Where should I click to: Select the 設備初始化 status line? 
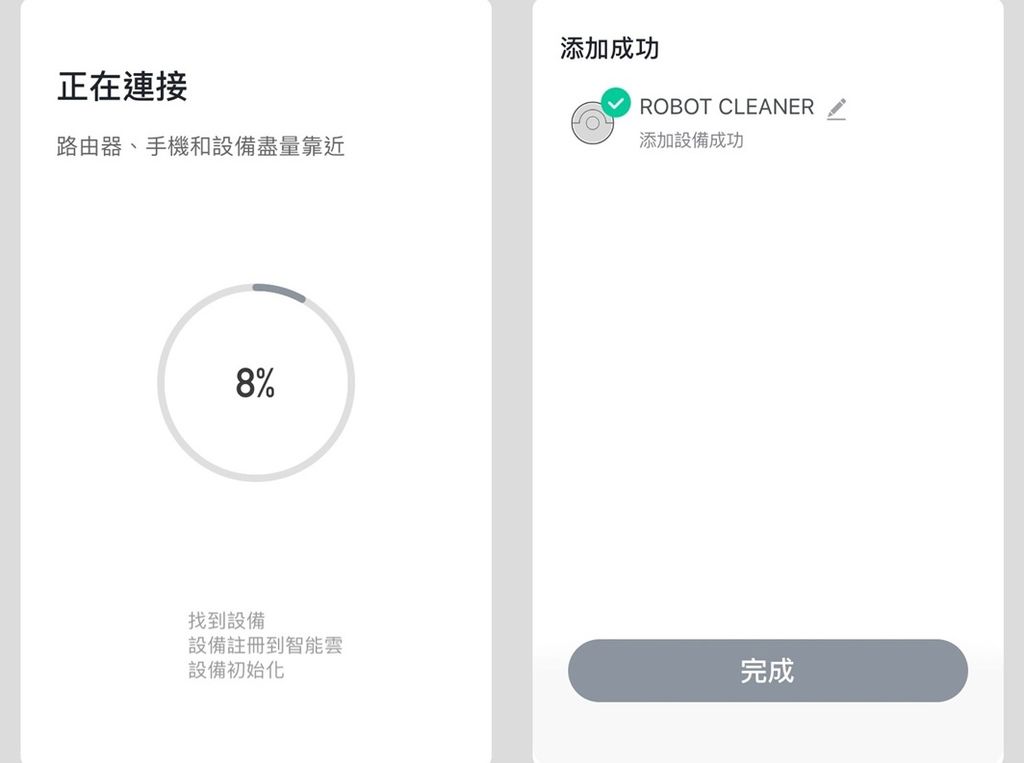(x=236, y=670)
